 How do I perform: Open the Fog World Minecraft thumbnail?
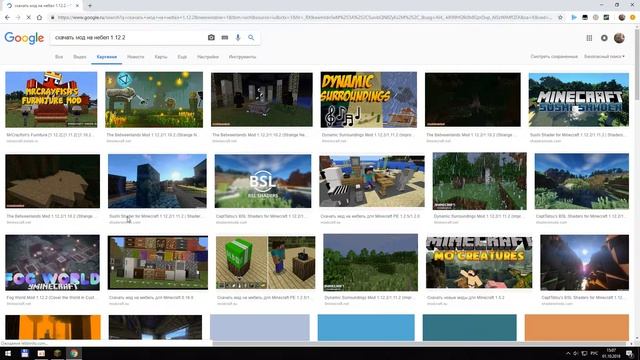click(x=52, y=262)
